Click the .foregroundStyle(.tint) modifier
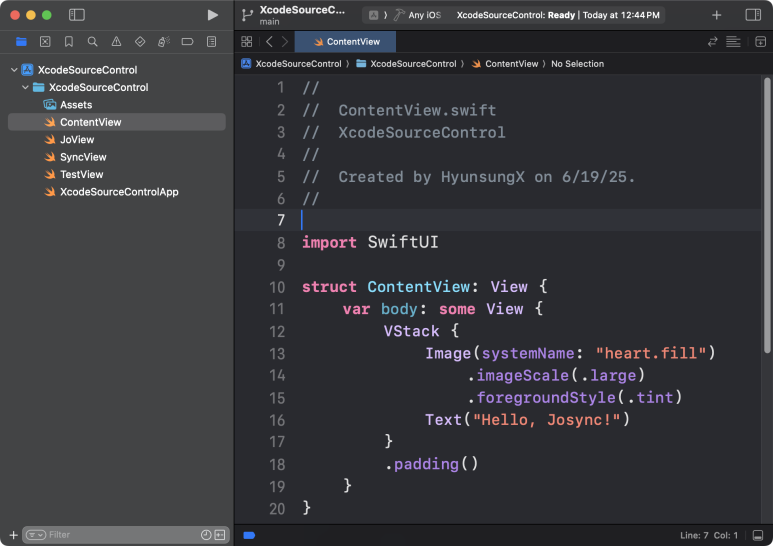 574,398
